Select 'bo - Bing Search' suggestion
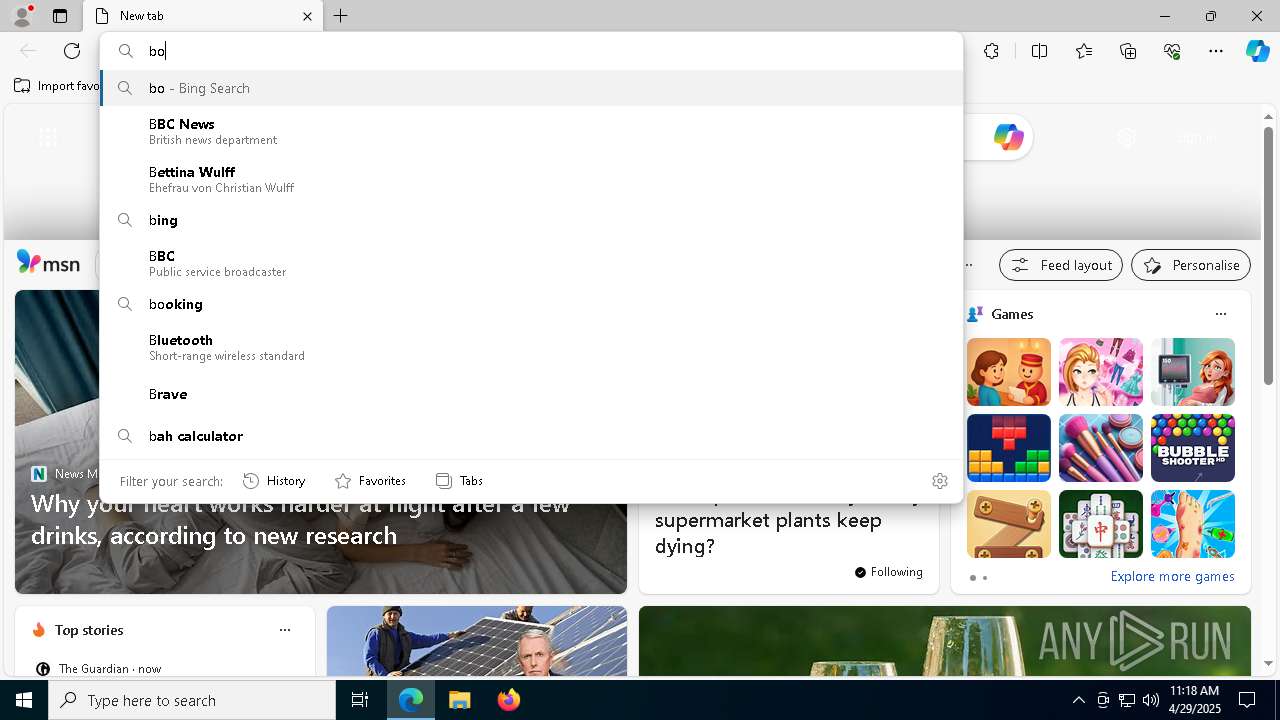The width and height of the screenshot is (1280, 720). pos(532,88)
